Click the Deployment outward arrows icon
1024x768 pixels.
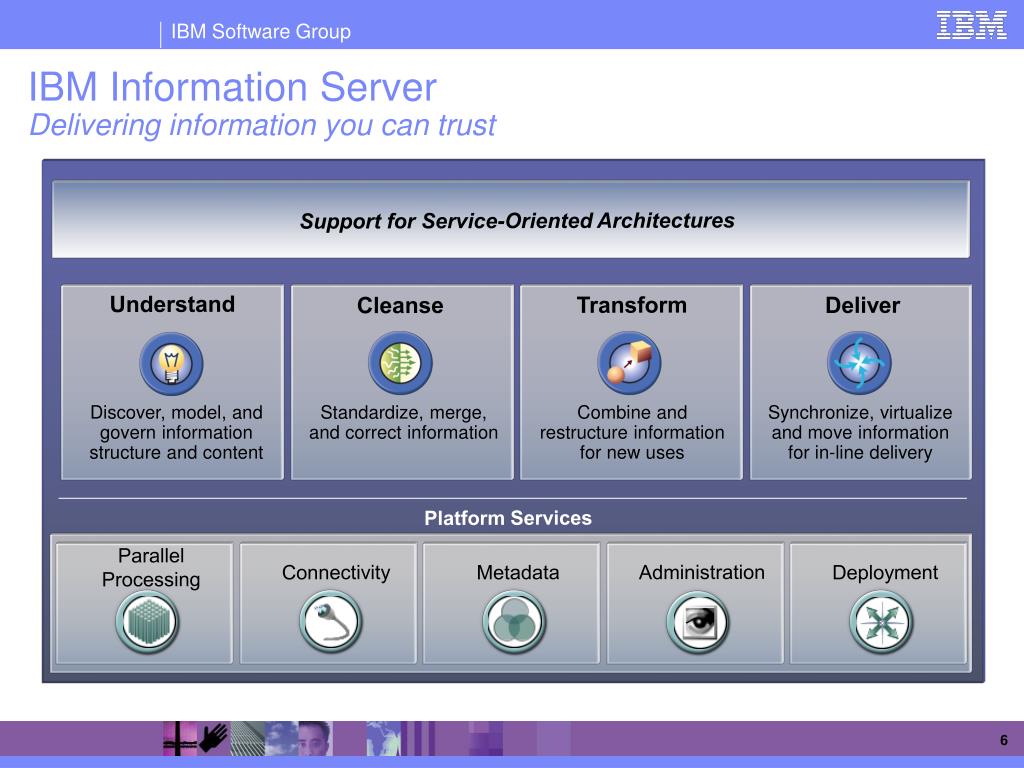tap(882, 622)
